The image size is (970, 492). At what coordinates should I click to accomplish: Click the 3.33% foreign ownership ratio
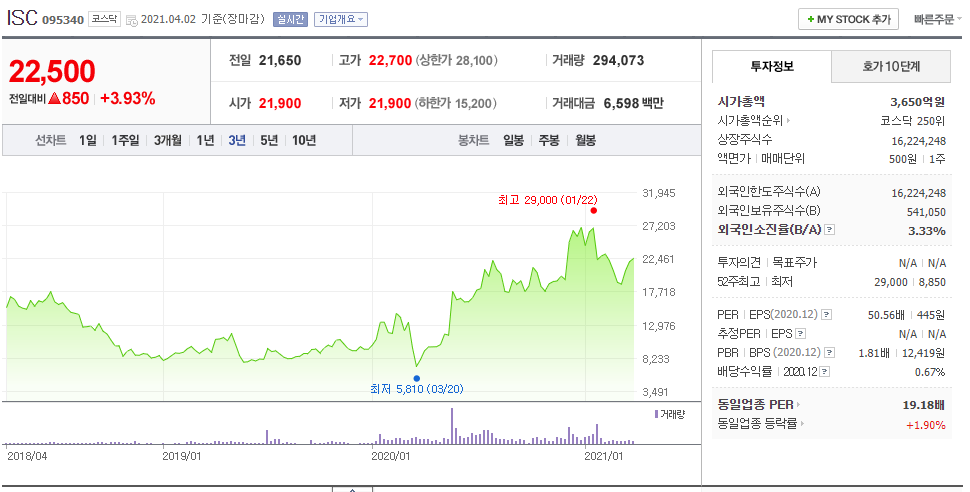927,231
